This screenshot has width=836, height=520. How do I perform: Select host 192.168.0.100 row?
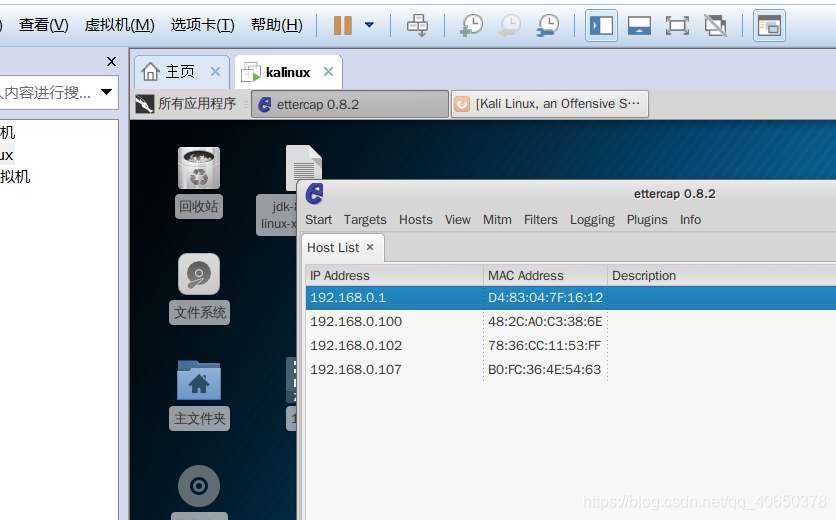(571, 322)
